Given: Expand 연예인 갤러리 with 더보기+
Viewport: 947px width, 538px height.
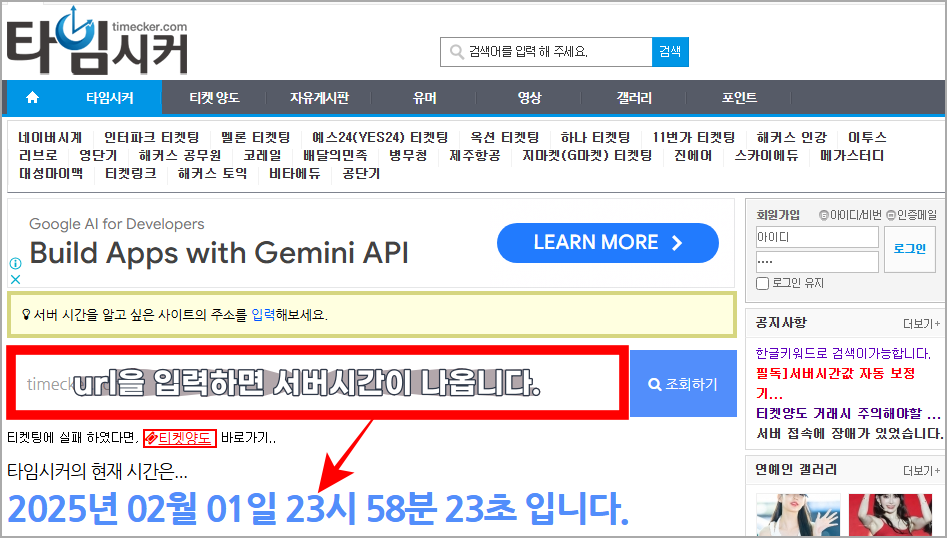Looking at the screenshot, I should click(921, 470).
